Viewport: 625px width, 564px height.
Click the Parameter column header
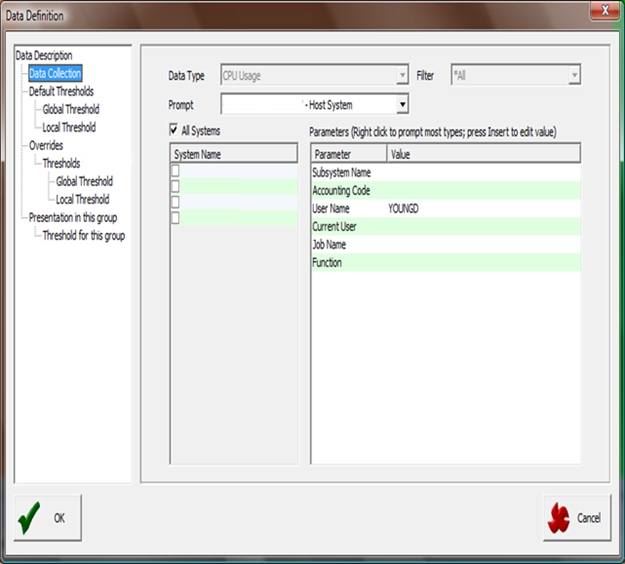[334, 155]
